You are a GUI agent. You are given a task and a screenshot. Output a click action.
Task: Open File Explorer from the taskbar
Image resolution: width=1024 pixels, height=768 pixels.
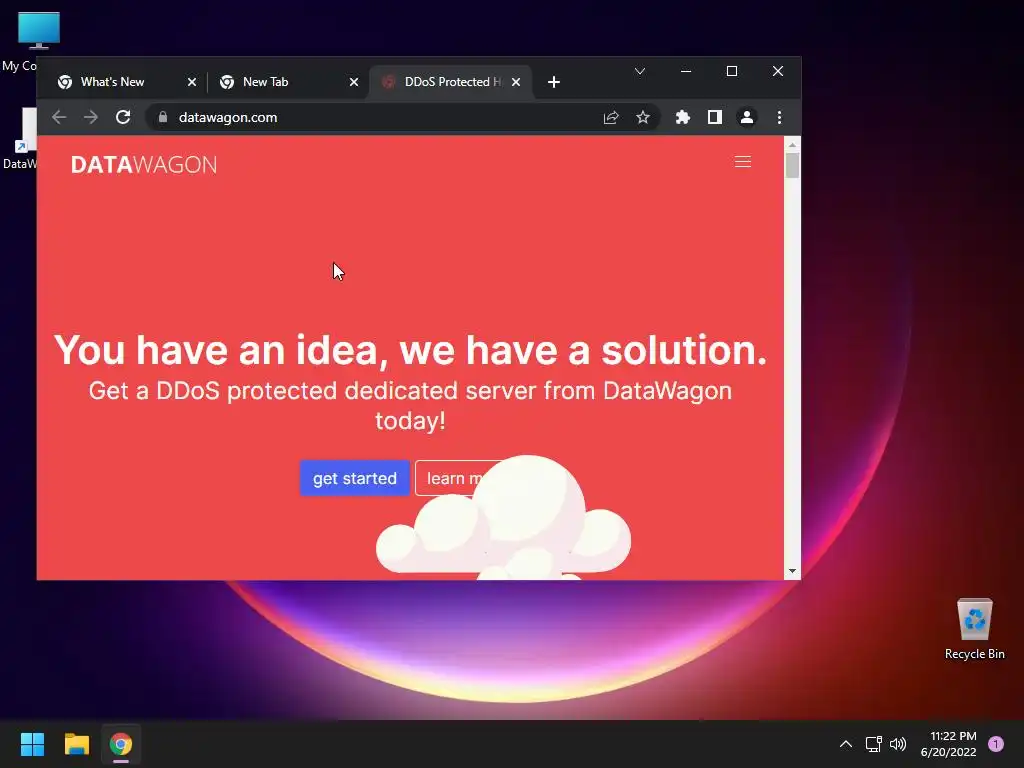point(76,744)
